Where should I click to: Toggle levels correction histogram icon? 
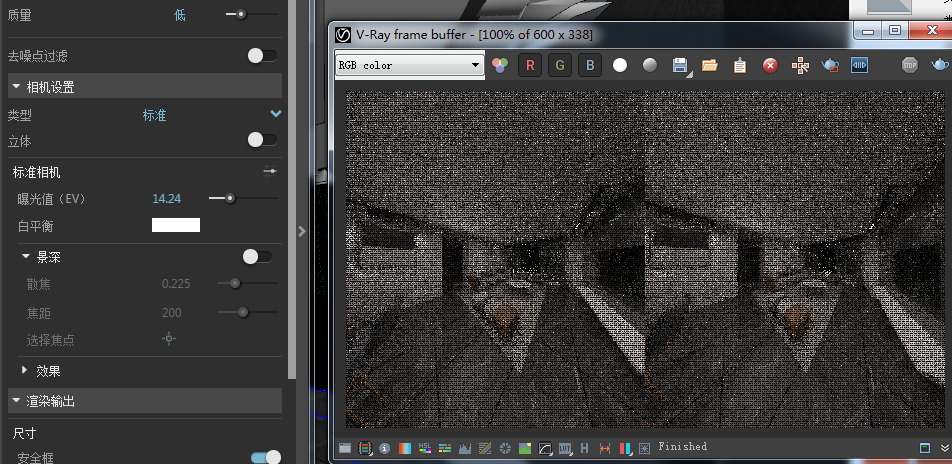tap(465, 448)
